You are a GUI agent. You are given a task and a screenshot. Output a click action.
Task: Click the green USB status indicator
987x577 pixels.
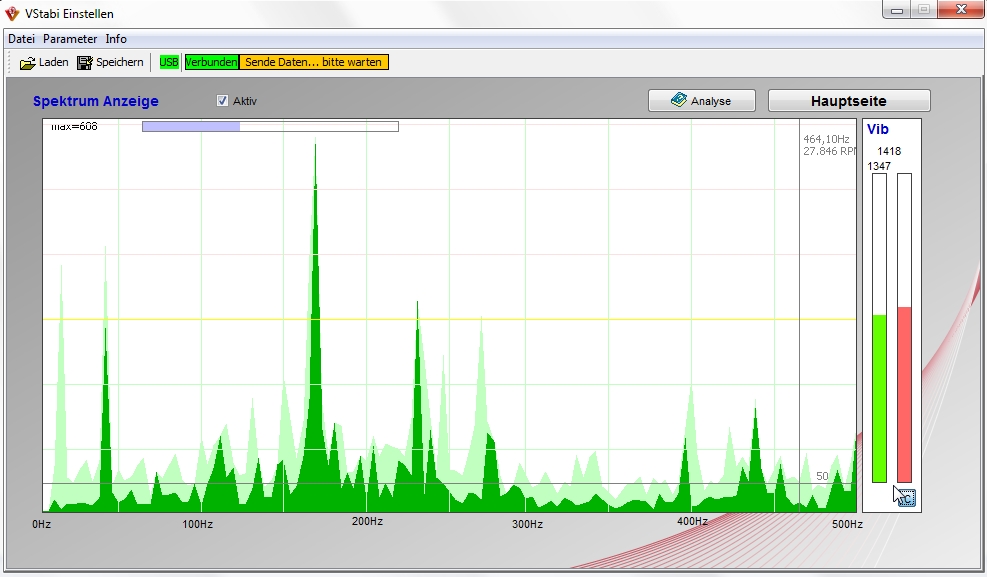(x=169, y=62)
